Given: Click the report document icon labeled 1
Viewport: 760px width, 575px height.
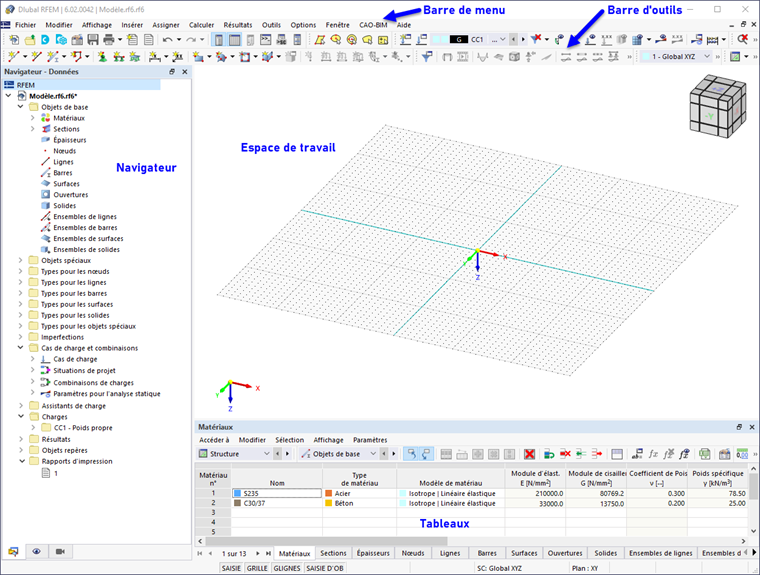Looking at the screenshot, I should click(46, 473).
